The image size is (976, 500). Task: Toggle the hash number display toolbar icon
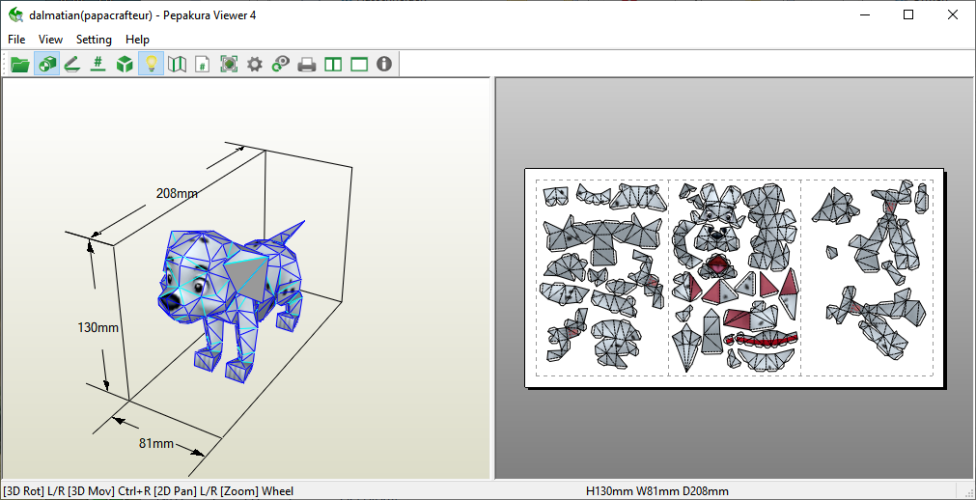tap(98, 64)
